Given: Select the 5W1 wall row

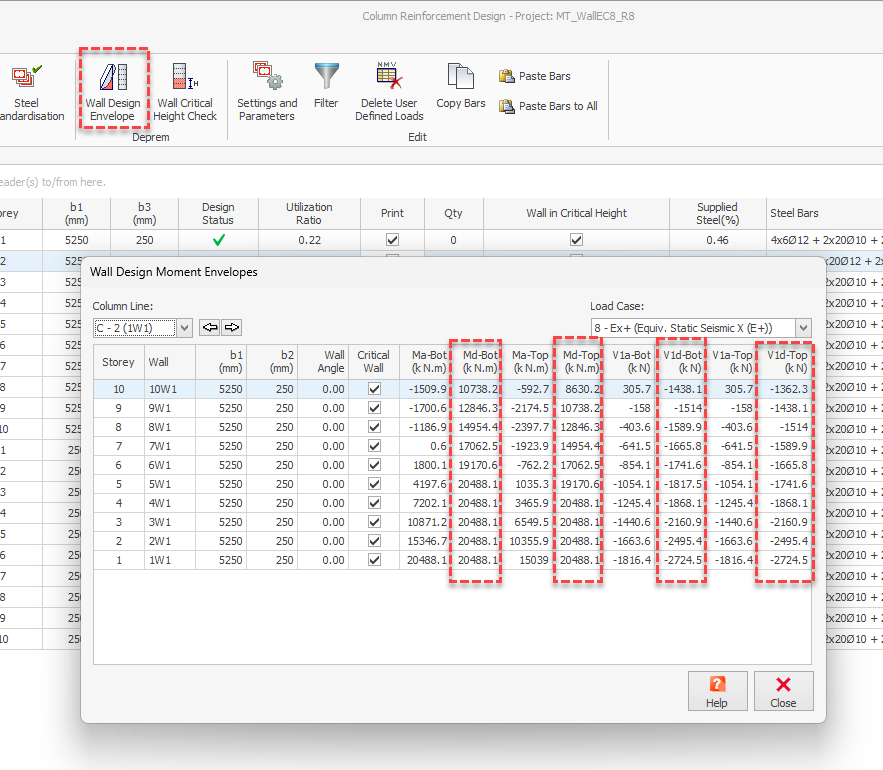Looking at the screenshot, I should point(159,484).
